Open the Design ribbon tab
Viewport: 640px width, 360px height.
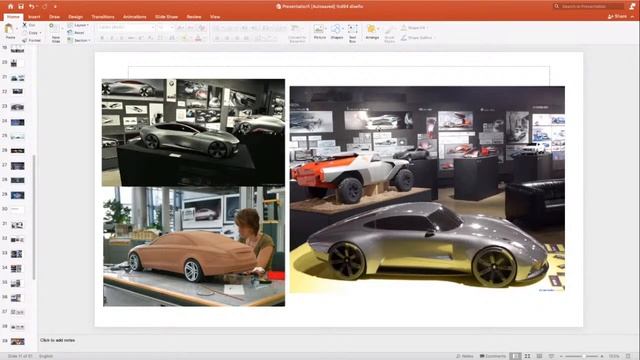(x=76, y=17)
